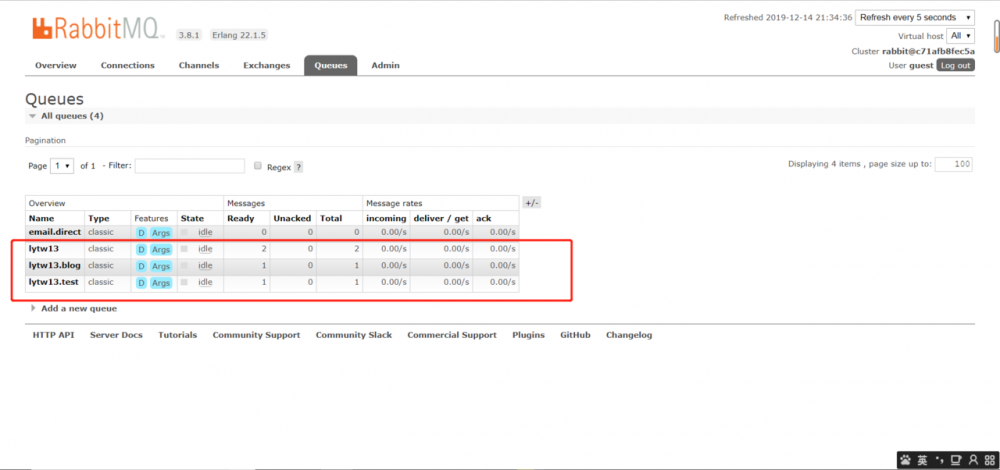Open the lytw13.test queue
This screenshot has height=470, width=1000.
[x=54, y=282]
